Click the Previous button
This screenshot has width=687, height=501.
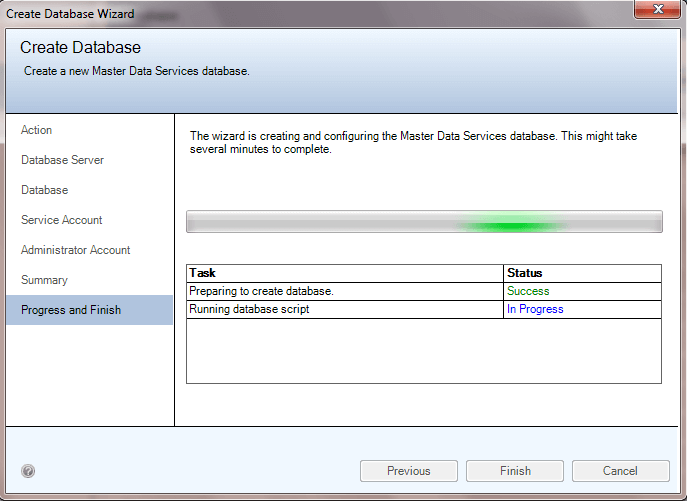(409, 471)
